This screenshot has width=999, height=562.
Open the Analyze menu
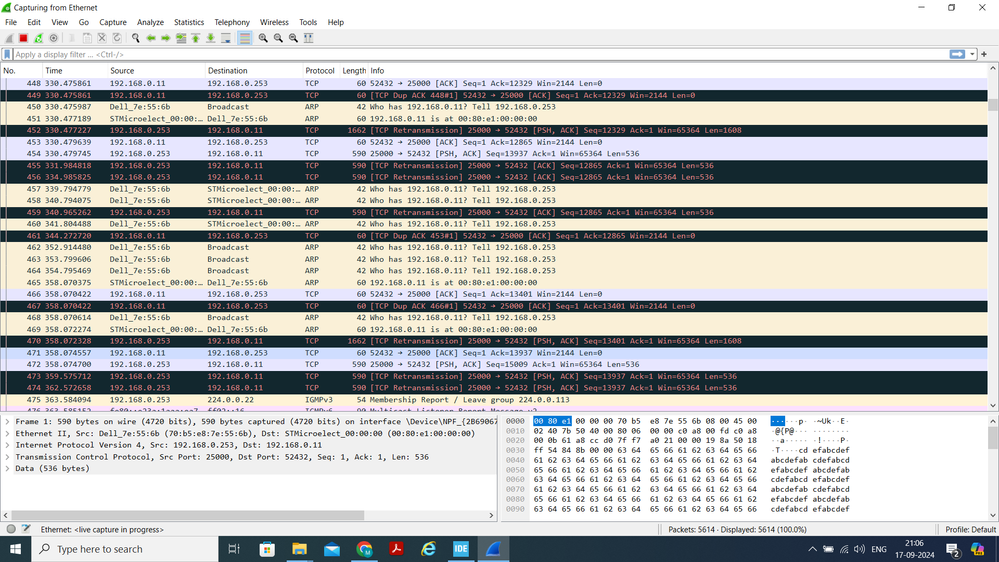click(x=150, y=22)
